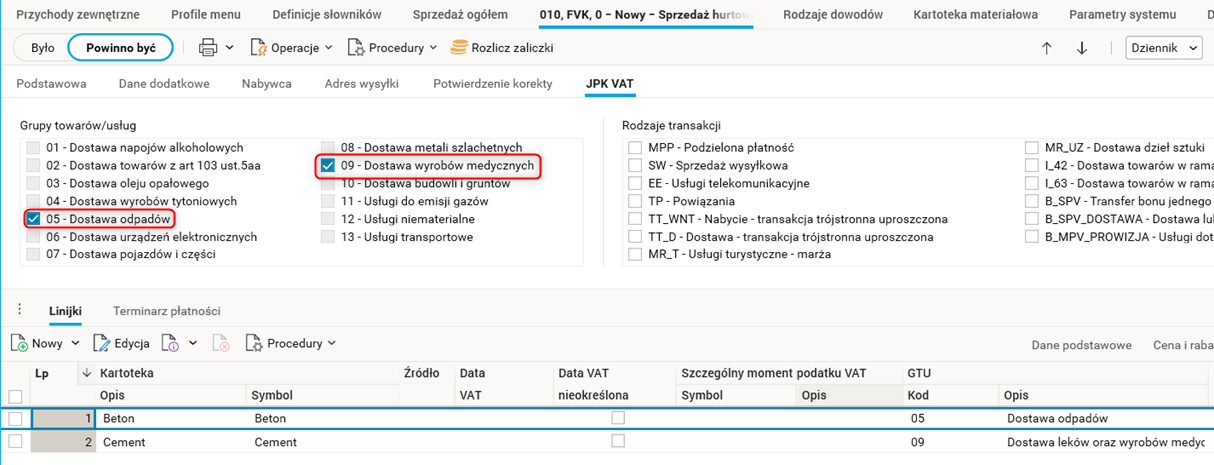Click the Rozlicz zaliczki coins icon
The width and height of the screenshot is (1214, 465).
click(459, 48)
